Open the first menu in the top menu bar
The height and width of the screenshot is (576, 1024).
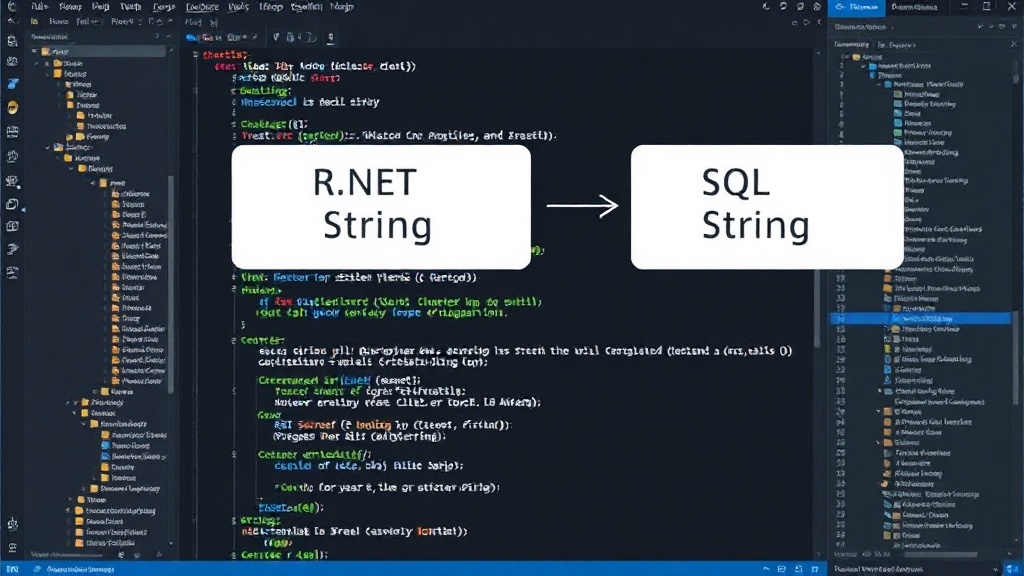[40, 7]
